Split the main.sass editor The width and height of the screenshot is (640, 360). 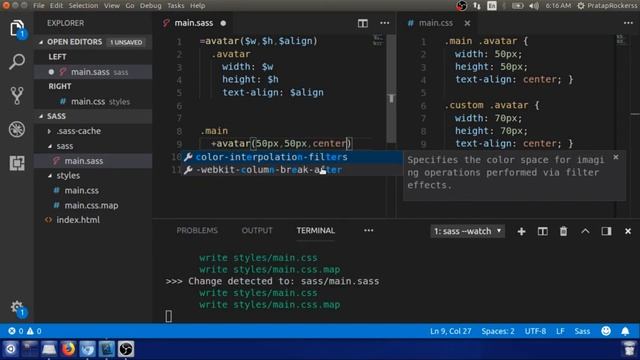(362, 23)
